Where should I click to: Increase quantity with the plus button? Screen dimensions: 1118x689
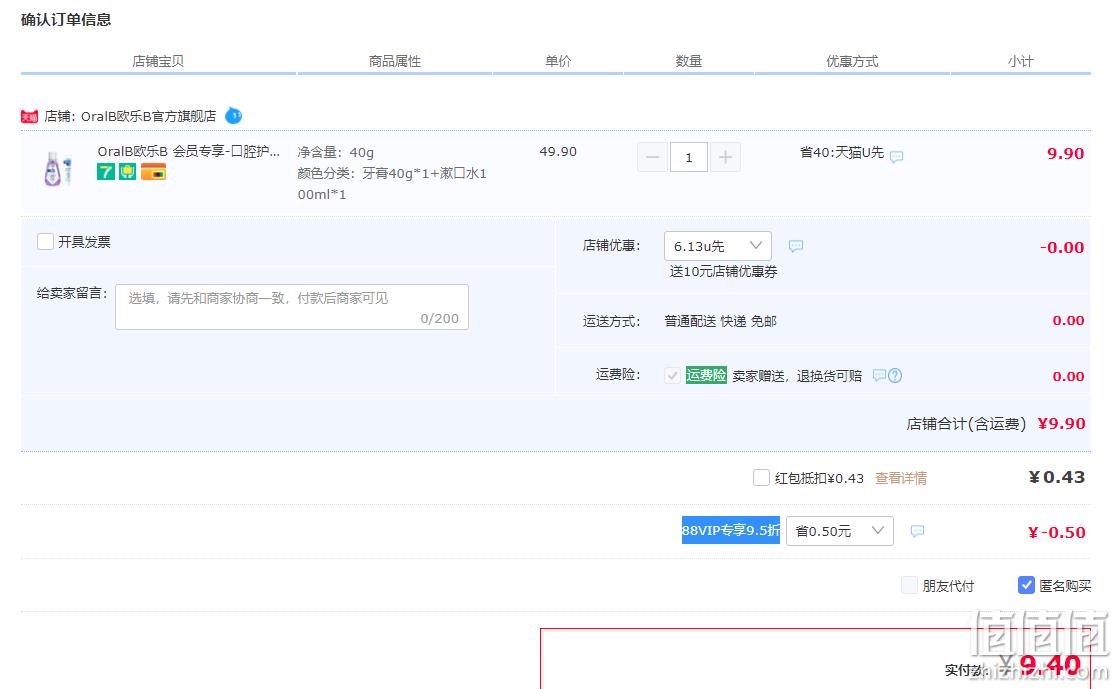click(x=725, y=157)
